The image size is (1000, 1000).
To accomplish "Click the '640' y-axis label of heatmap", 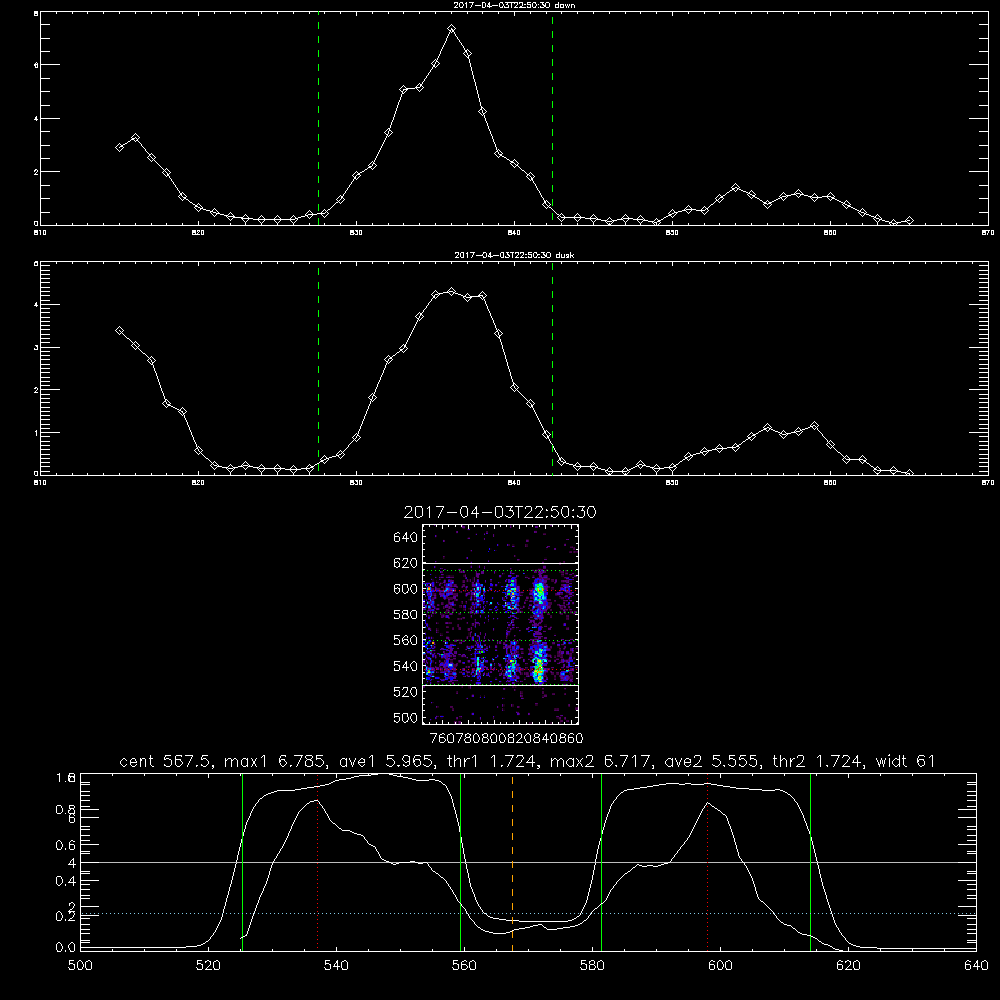I will [x=406, y=538].
